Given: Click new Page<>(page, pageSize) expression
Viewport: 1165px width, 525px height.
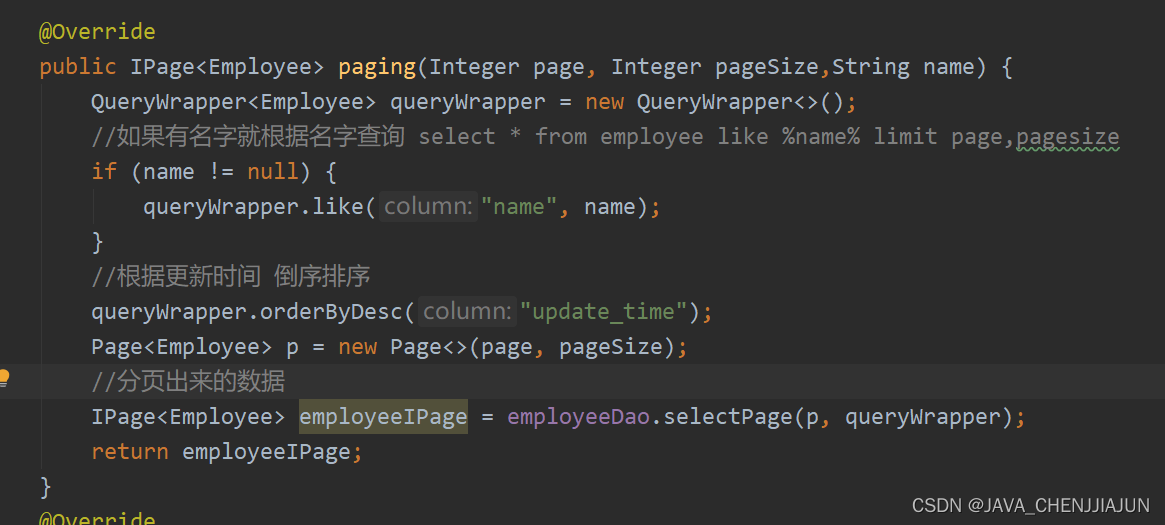Looking at the screenshot, I should click(x=509, y=348).
